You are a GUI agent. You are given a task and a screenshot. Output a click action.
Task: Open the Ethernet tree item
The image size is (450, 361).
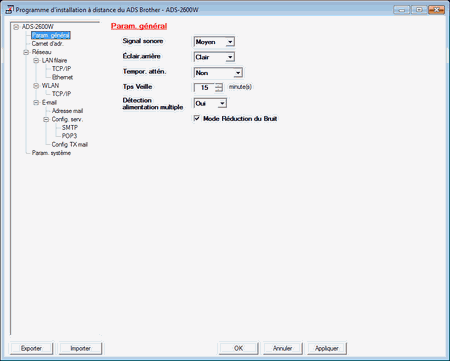[x=62, y=77]
